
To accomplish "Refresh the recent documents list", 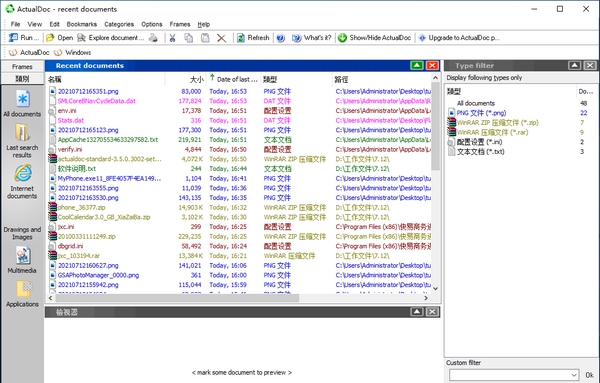I will (253, 37).
